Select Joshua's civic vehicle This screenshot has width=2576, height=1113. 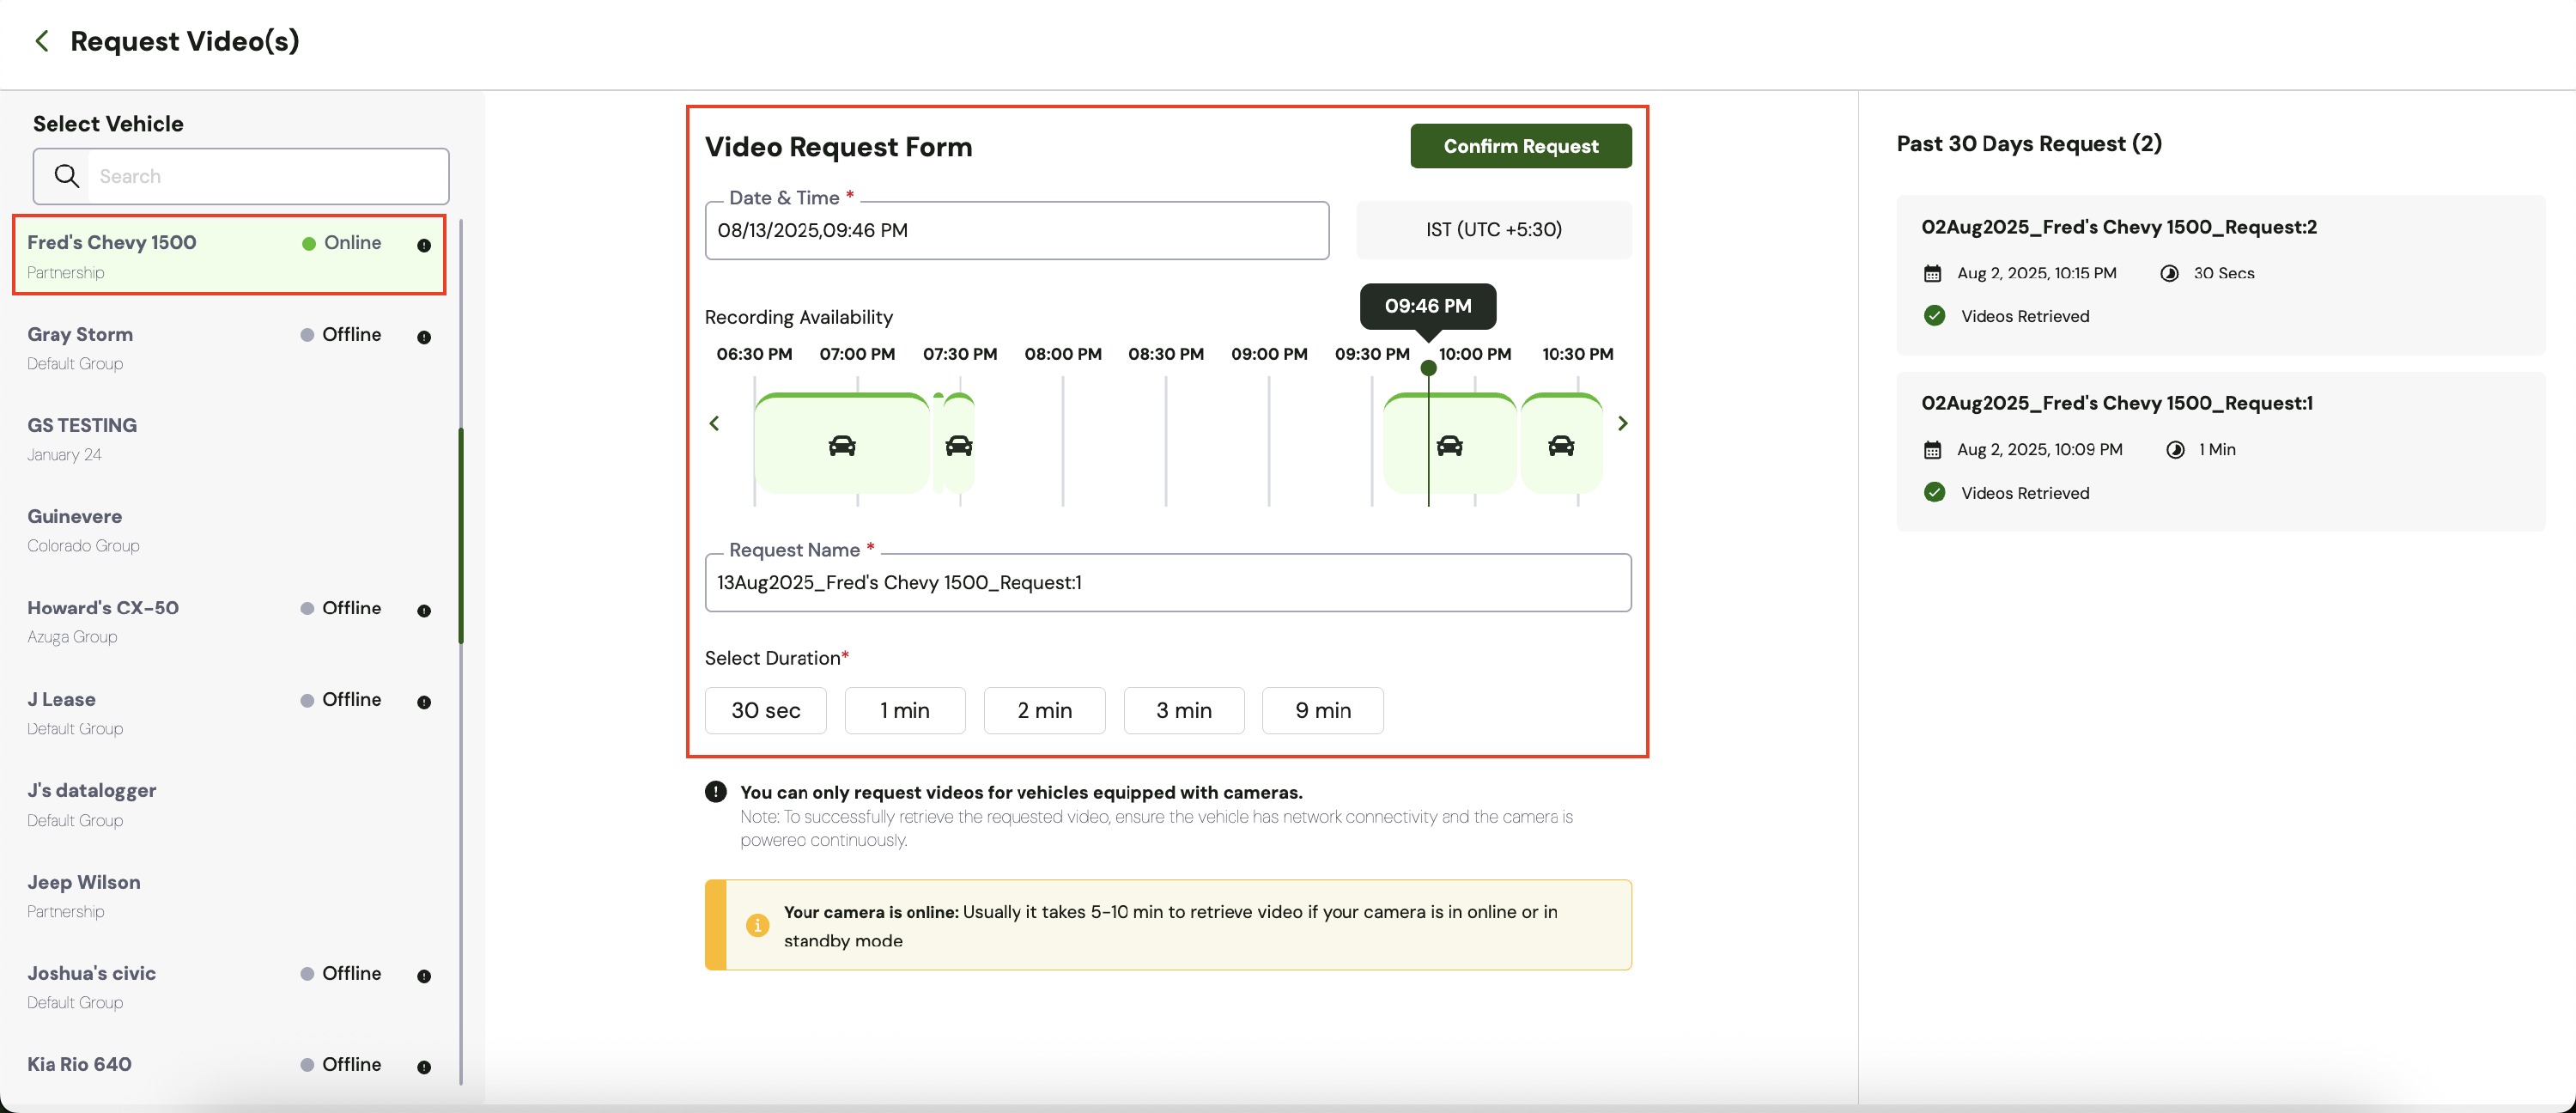pos(229,986)
